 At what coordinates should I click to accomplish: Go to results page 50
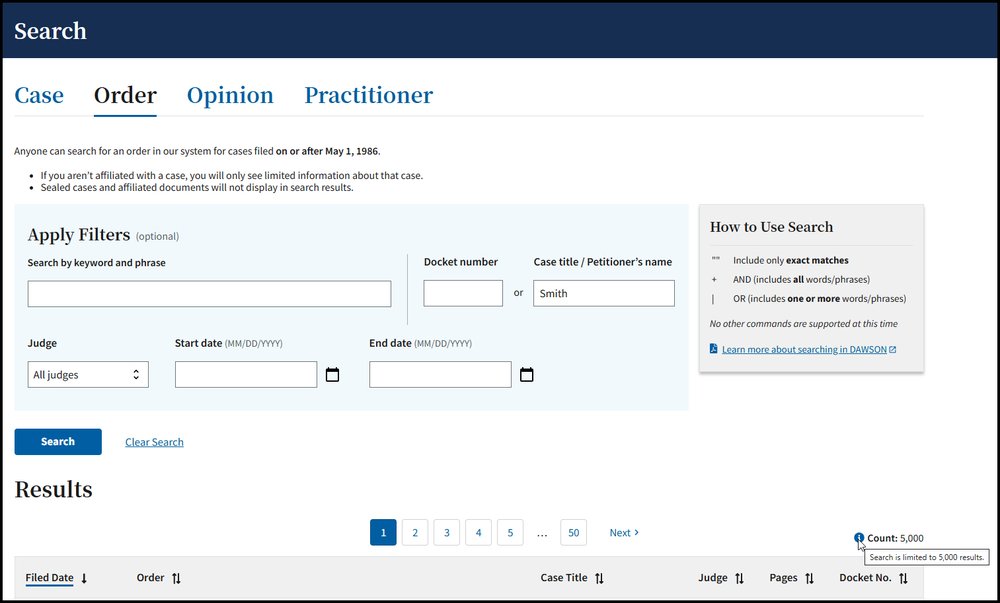(573, 533)
